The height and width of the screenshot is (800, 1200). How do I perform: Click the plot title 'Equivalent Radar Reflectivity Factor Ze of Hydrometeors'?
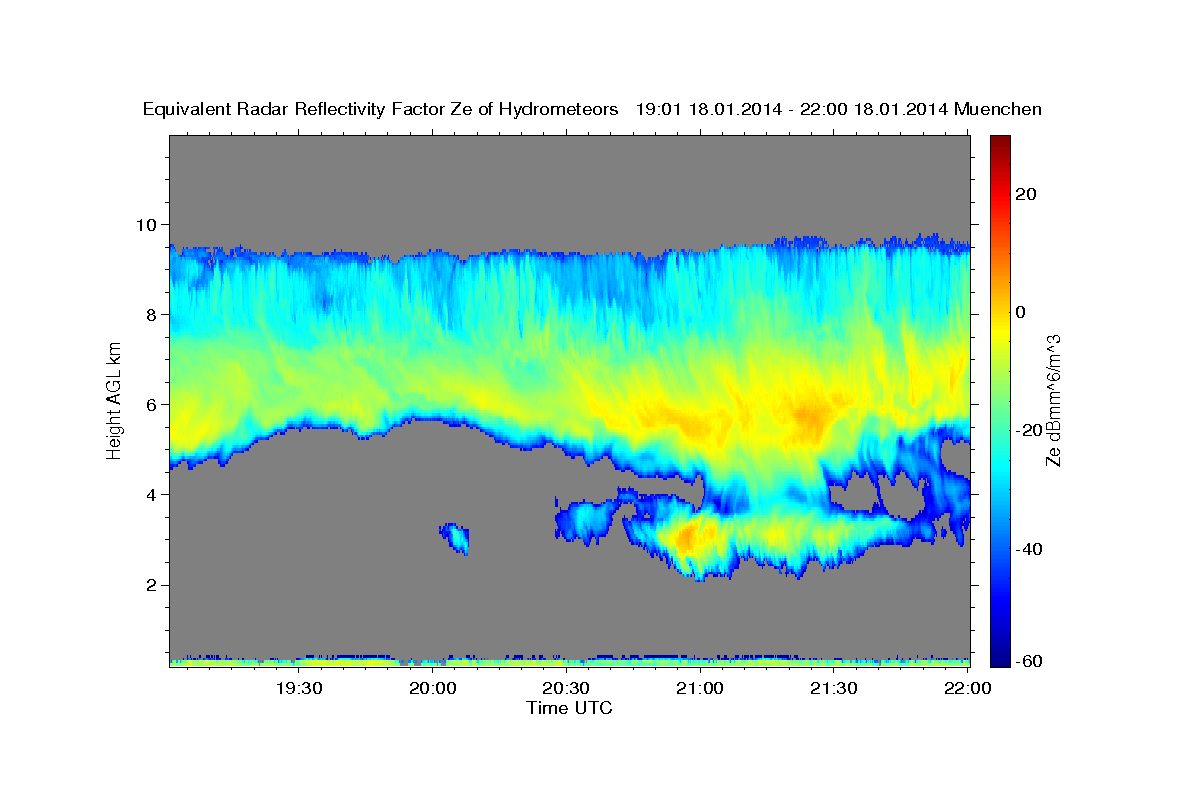point(380,109)
